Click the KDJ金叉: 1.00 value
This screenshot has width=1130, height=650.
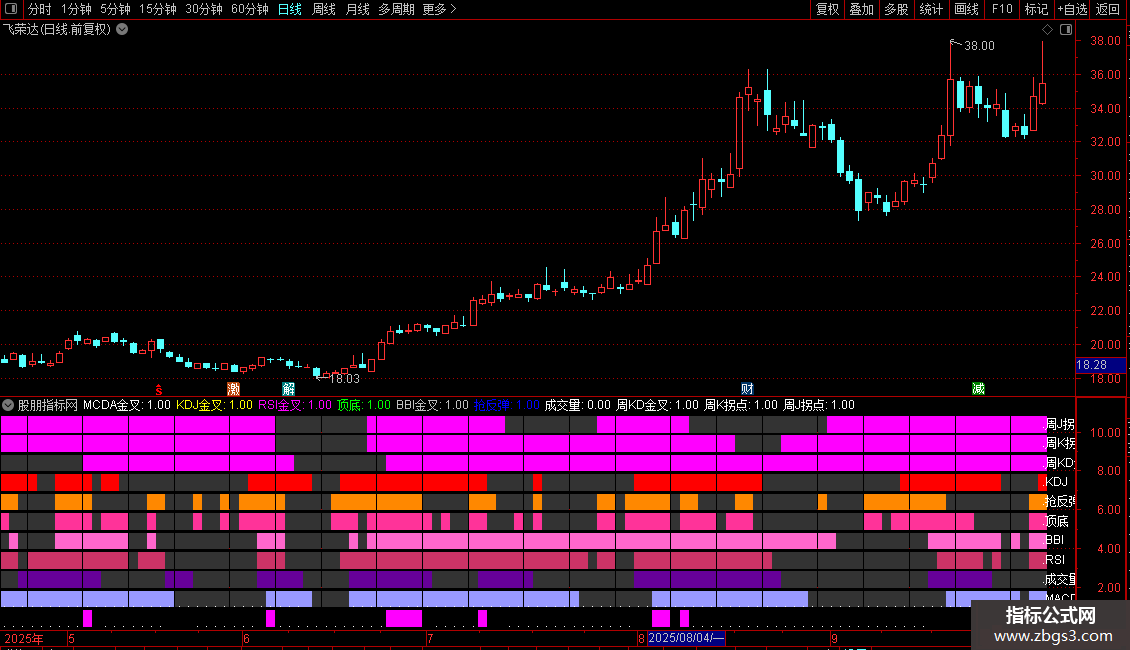click(x=214, y=405)
